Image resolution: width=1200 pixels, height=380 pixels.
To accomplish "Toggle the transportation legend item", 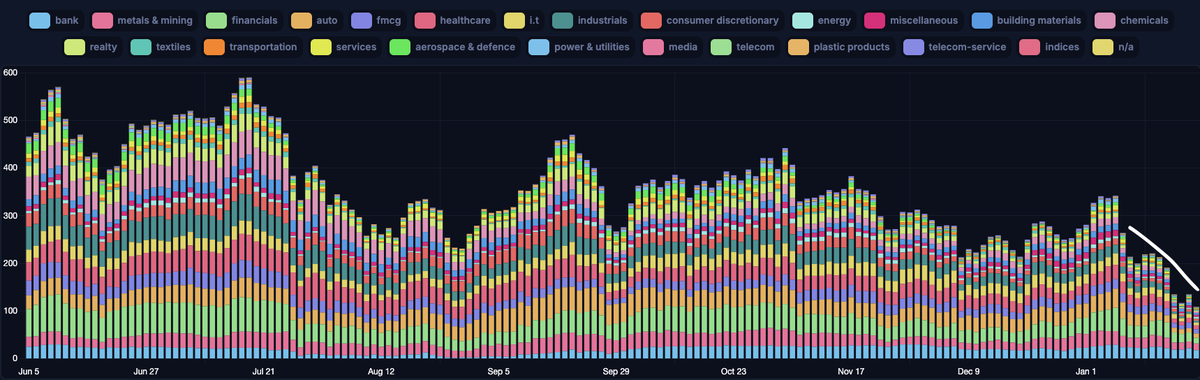I will (x=251, y=47).
